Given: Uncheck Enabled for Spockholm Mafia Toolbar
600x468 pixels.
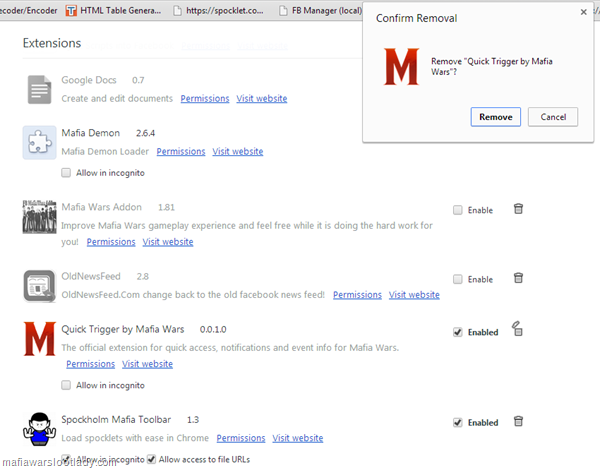Looking at the screenshot, I should click(457, 422).
